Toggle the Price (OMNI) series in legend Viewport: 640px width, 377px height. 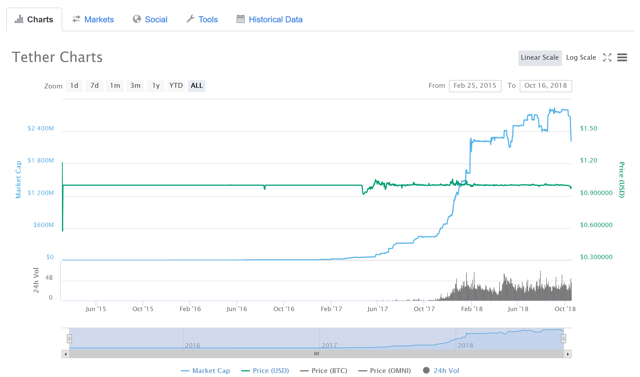pos(384,370)
